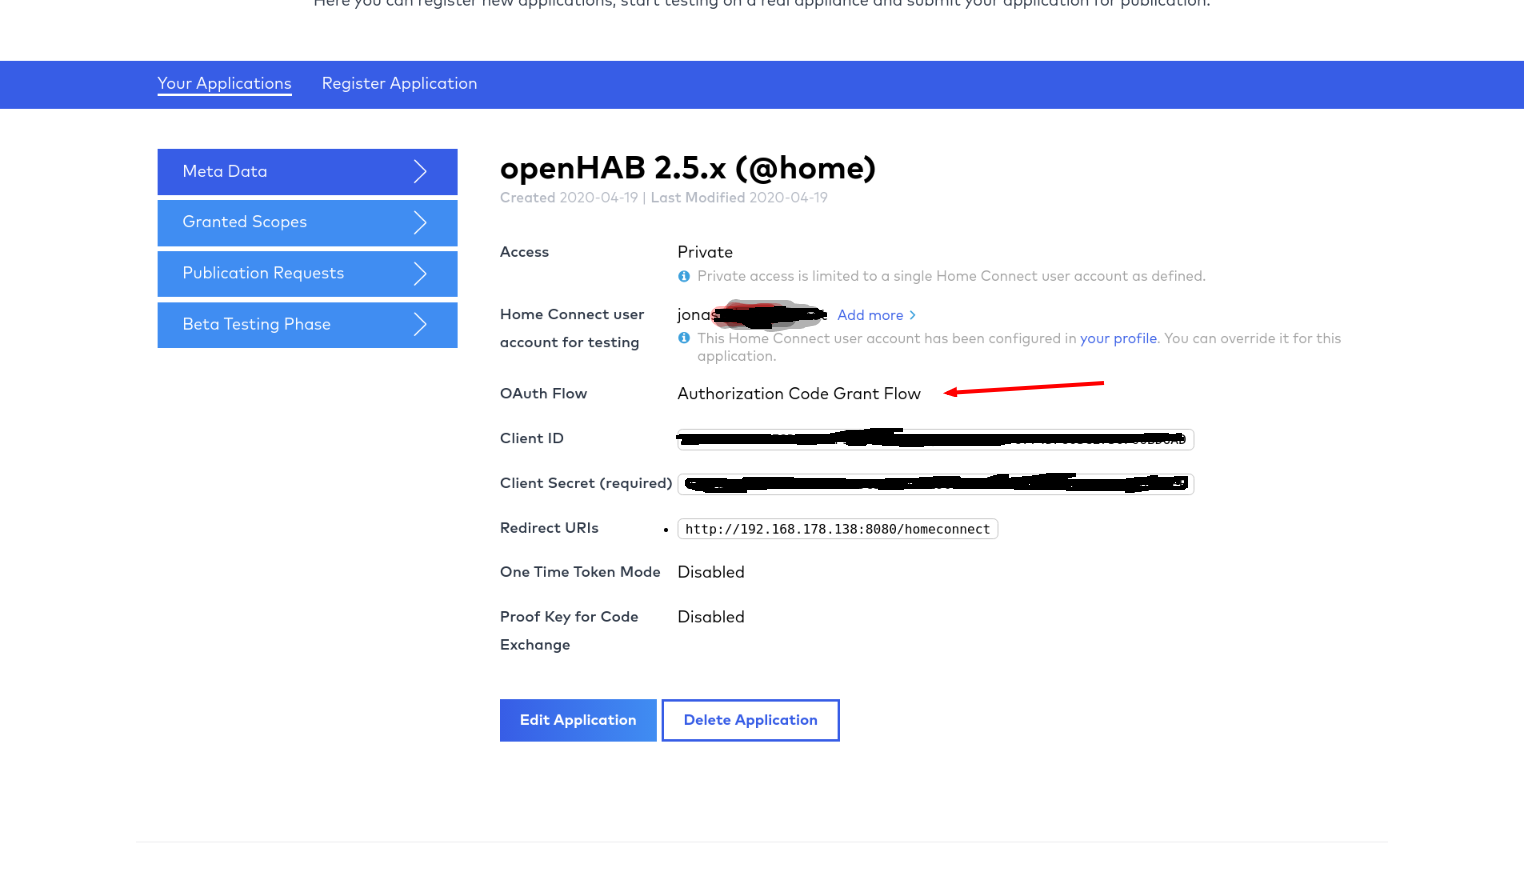Click the 'Private' access value
This screenshot has height=869, width=1524.
[705, 252]
